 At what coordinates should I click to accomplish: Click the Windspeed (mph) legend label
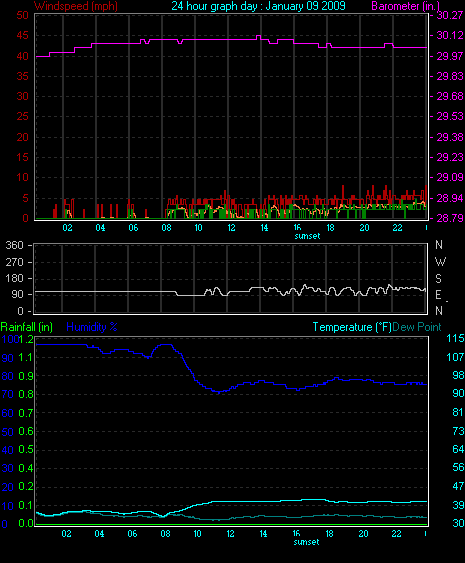[76, 6]
